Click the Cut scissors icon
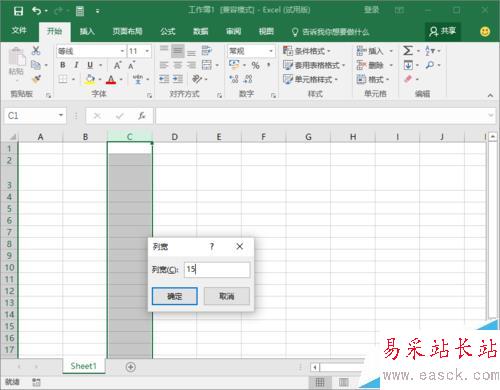 (x=36, y=51)
